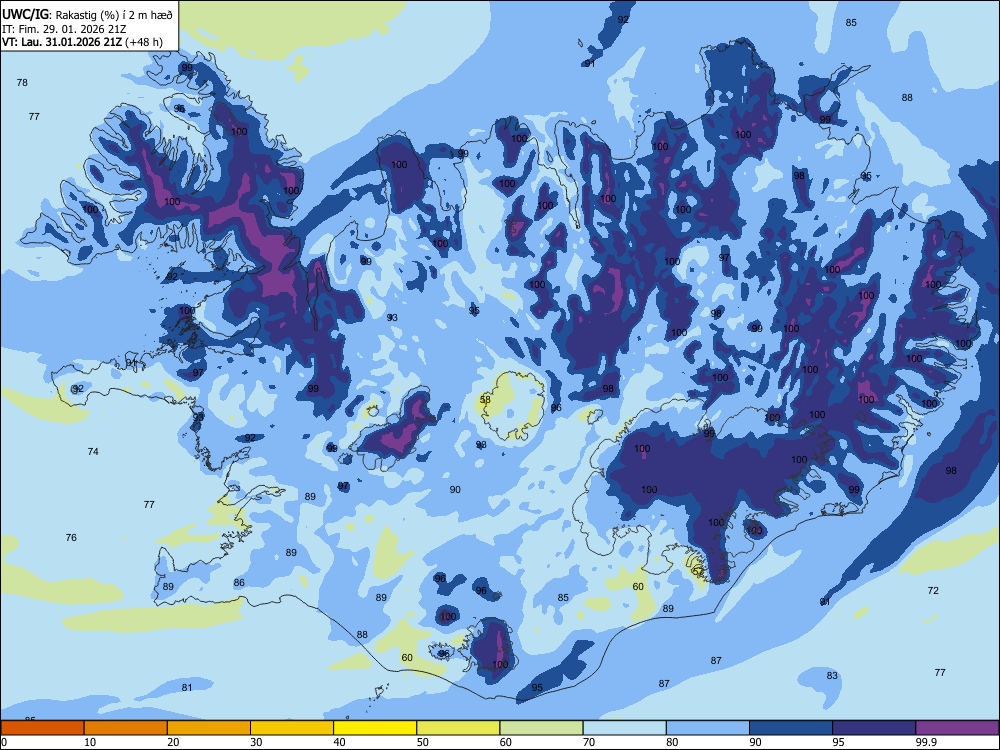Screen dimensions: 1000x750
Task: Click the humidity value '58' on the central glacier
Action: [485, 400]
